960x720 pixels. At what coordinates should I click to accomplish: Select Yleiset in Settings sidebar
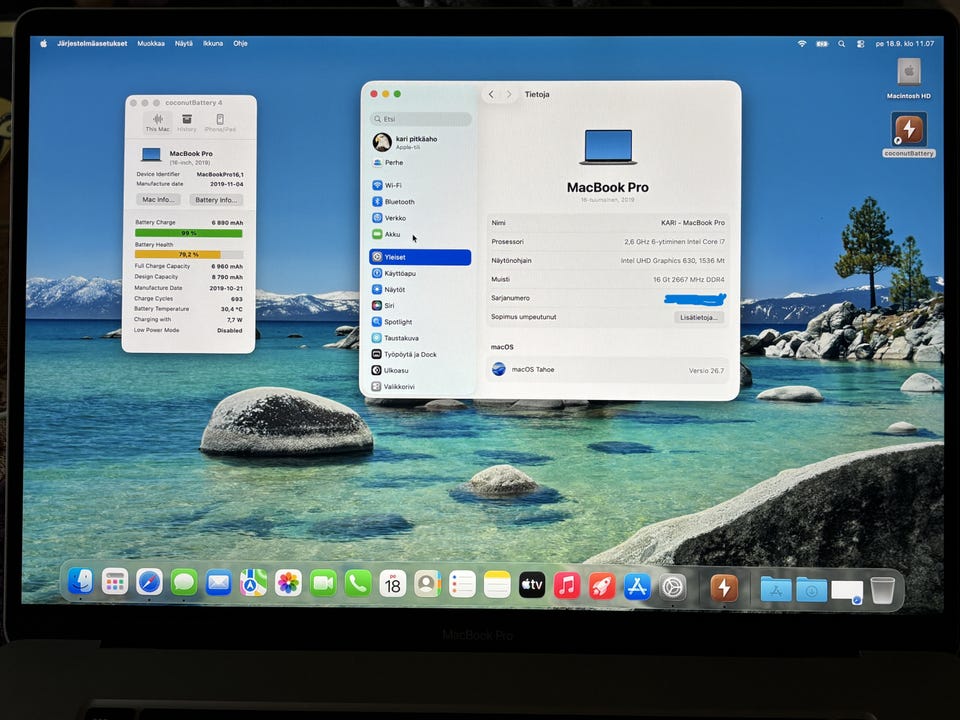click(421, 257)
